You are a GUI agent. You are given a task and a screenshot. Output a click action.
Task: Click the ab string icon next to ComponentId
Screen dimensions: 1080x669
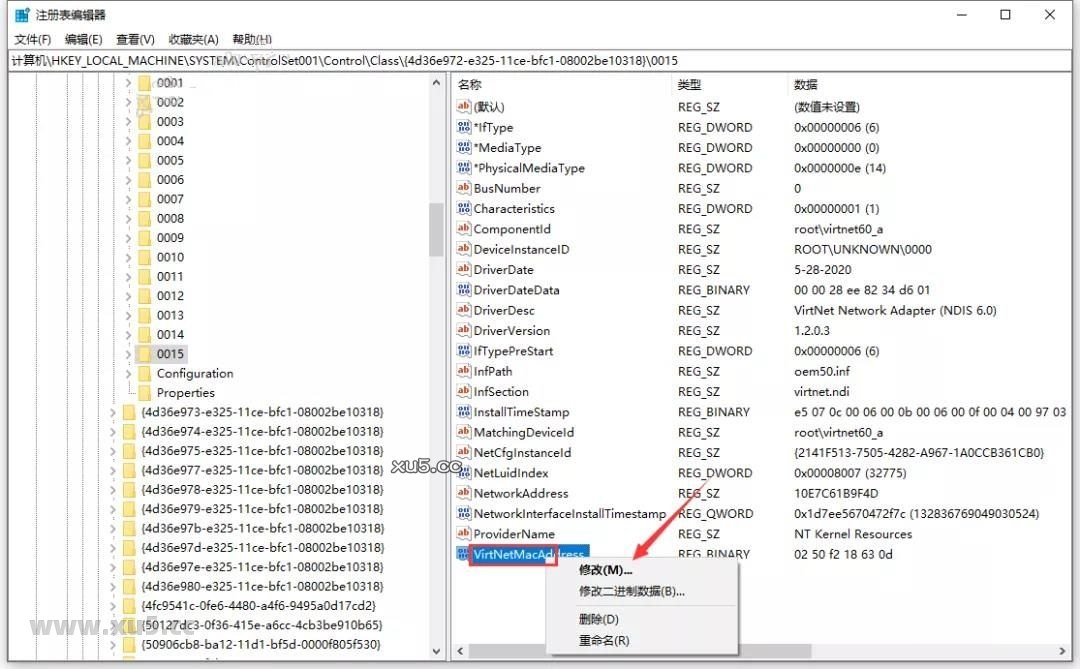(x=463, y=229)
